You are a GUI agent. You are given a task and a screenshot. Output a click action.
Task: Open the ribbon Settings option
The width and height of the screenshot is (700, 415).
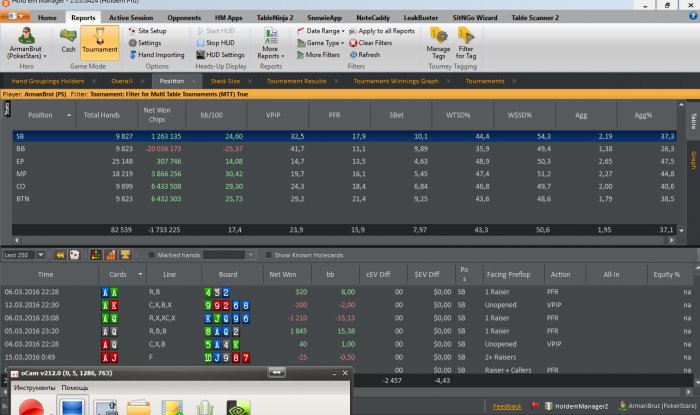(145, 43)
